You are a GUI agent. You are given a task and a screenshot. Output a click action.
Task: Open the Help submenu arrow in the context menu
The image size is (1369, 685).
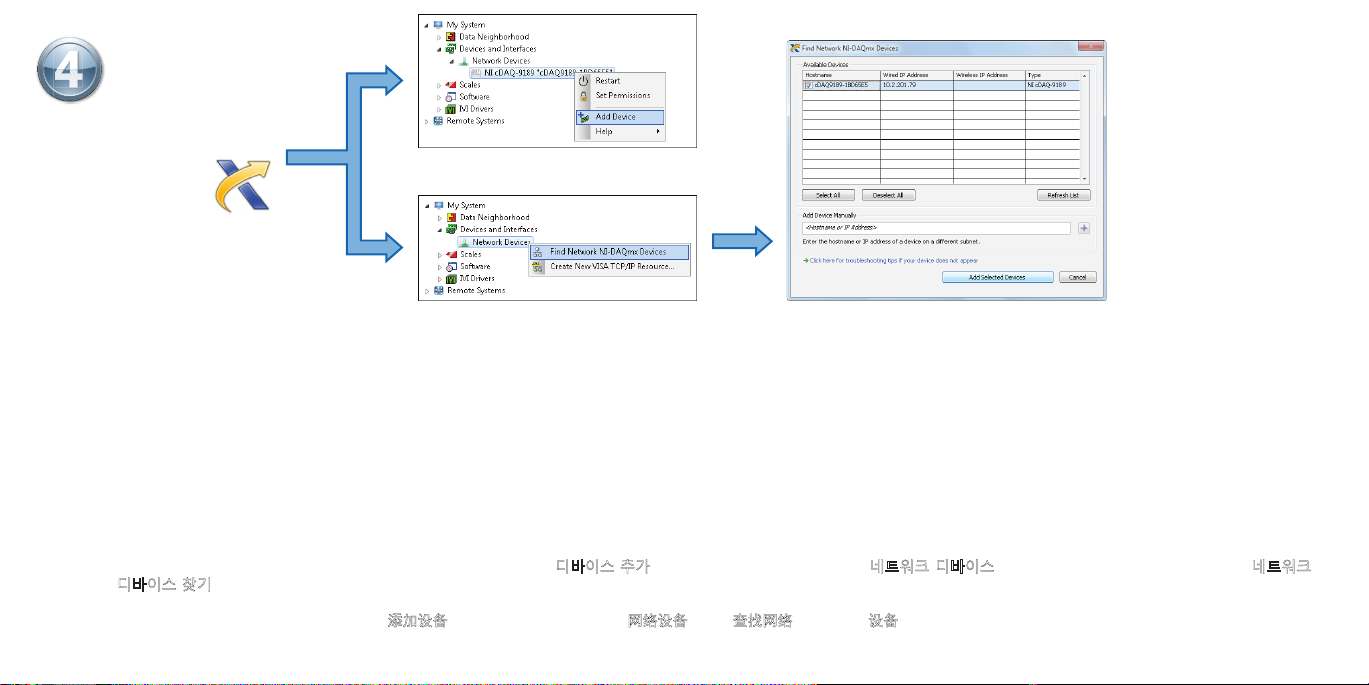pyautogui.click(x=658, y=131)
